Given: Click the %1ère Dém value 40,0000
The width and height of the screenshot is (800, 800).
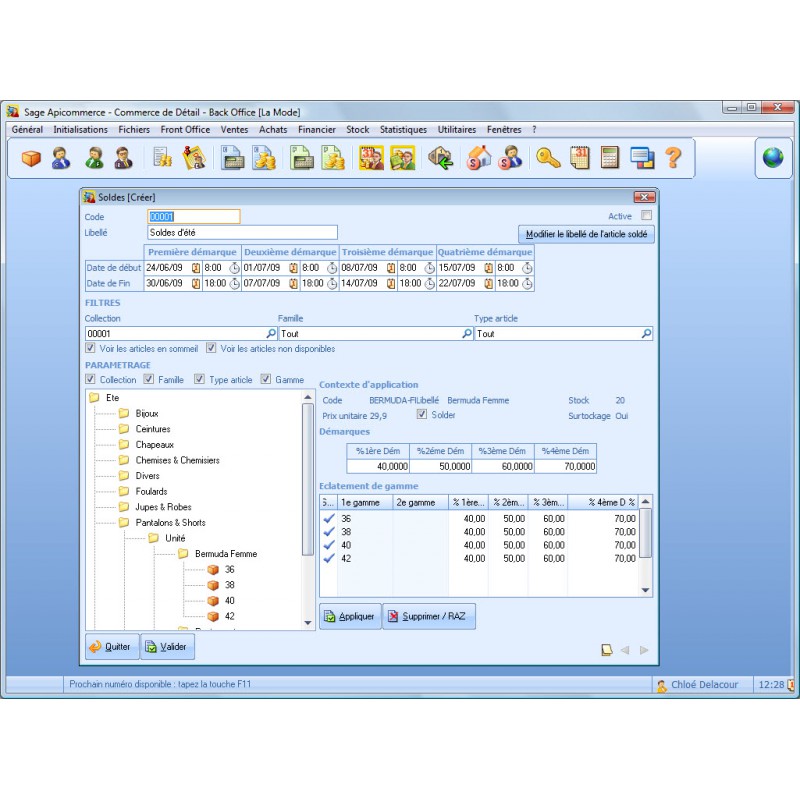Looking at the screenshot, I should (x=378, y=466).
